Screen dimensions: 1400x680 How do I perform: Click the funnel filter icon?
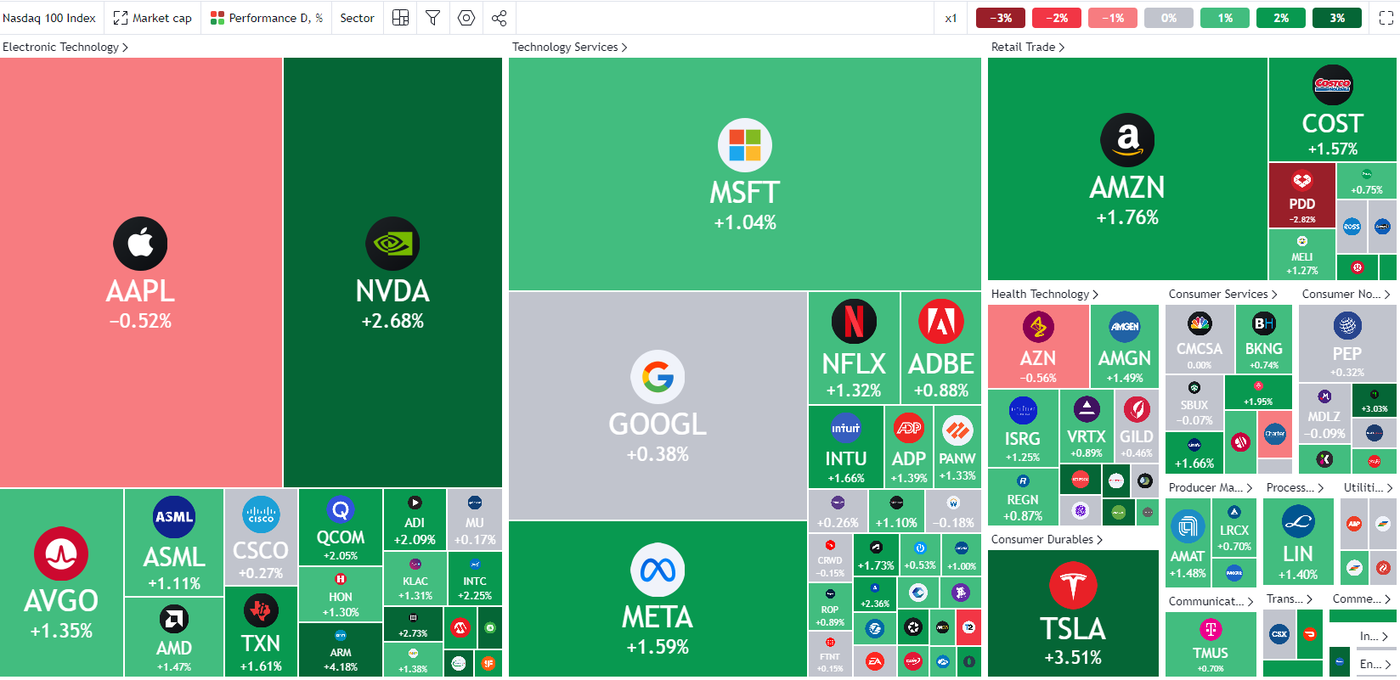432,18
